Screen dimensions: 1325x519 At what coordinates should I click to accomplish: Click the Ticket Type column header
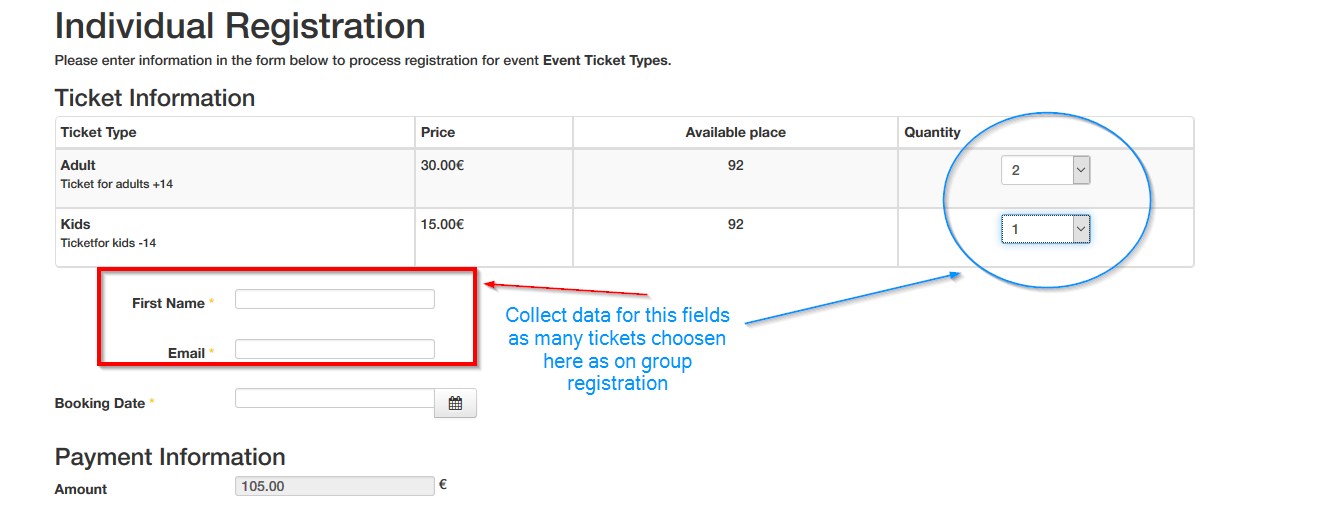pyautogui.click(x=98, y=132)
